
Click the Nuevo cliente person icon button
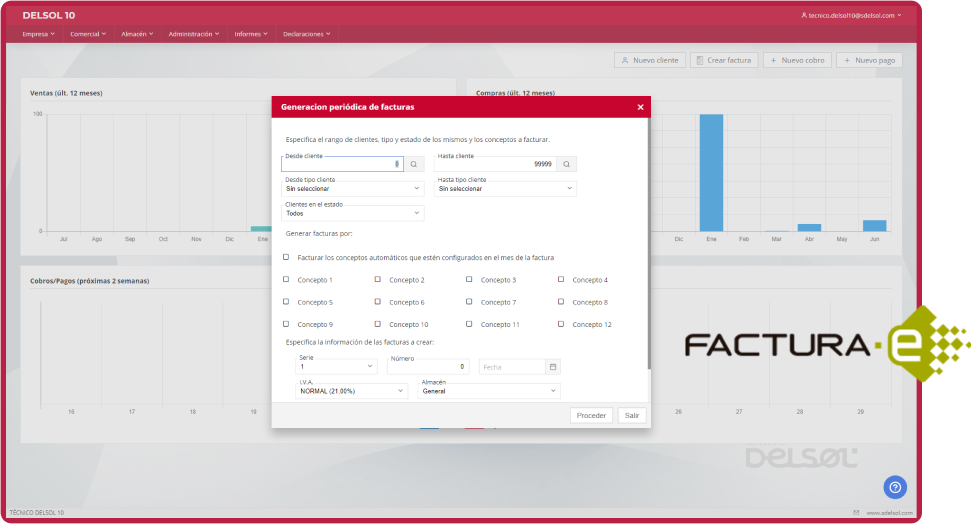649,60
